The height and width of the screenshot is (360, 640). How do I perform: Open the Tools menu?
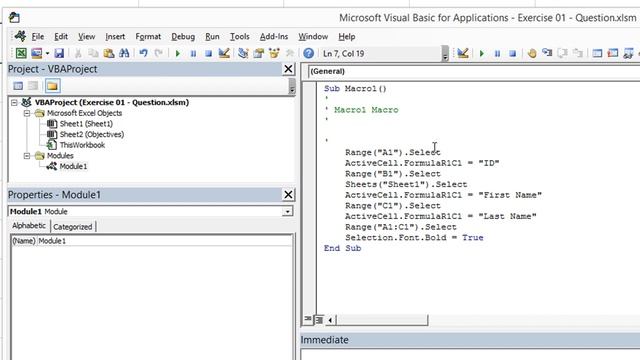coord(240,36)
